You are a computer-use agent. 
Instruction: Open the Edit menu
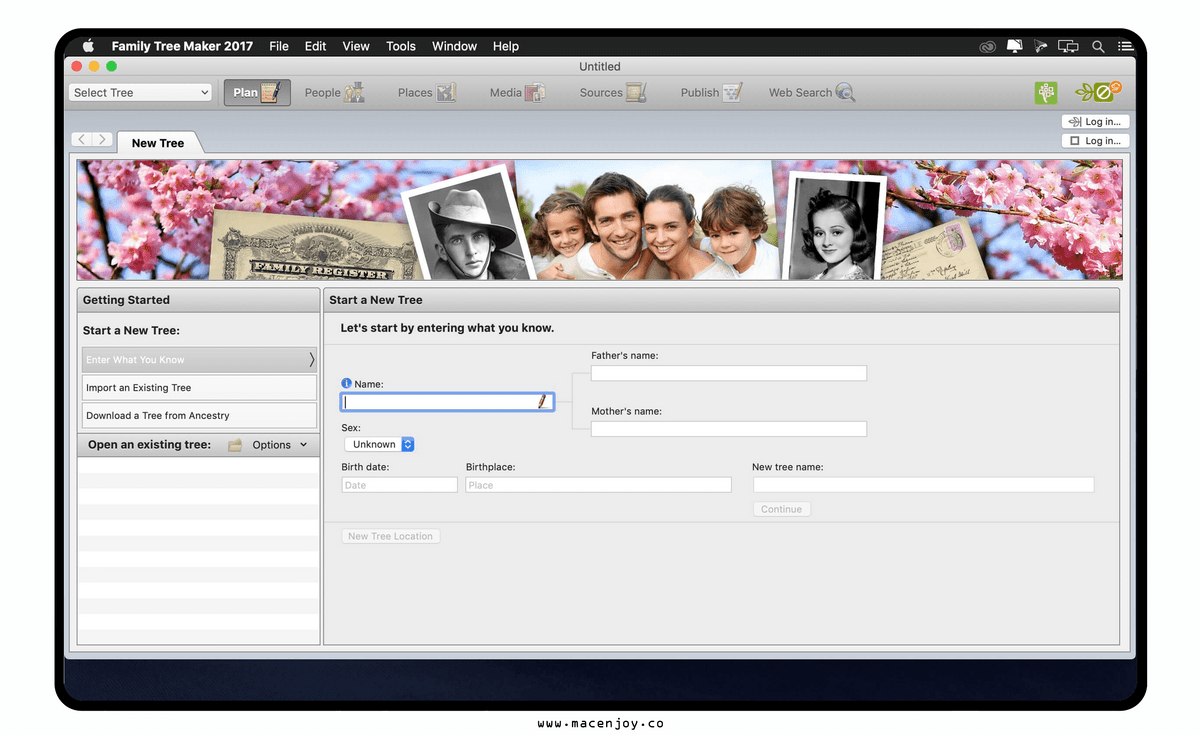tap(316, 46)
